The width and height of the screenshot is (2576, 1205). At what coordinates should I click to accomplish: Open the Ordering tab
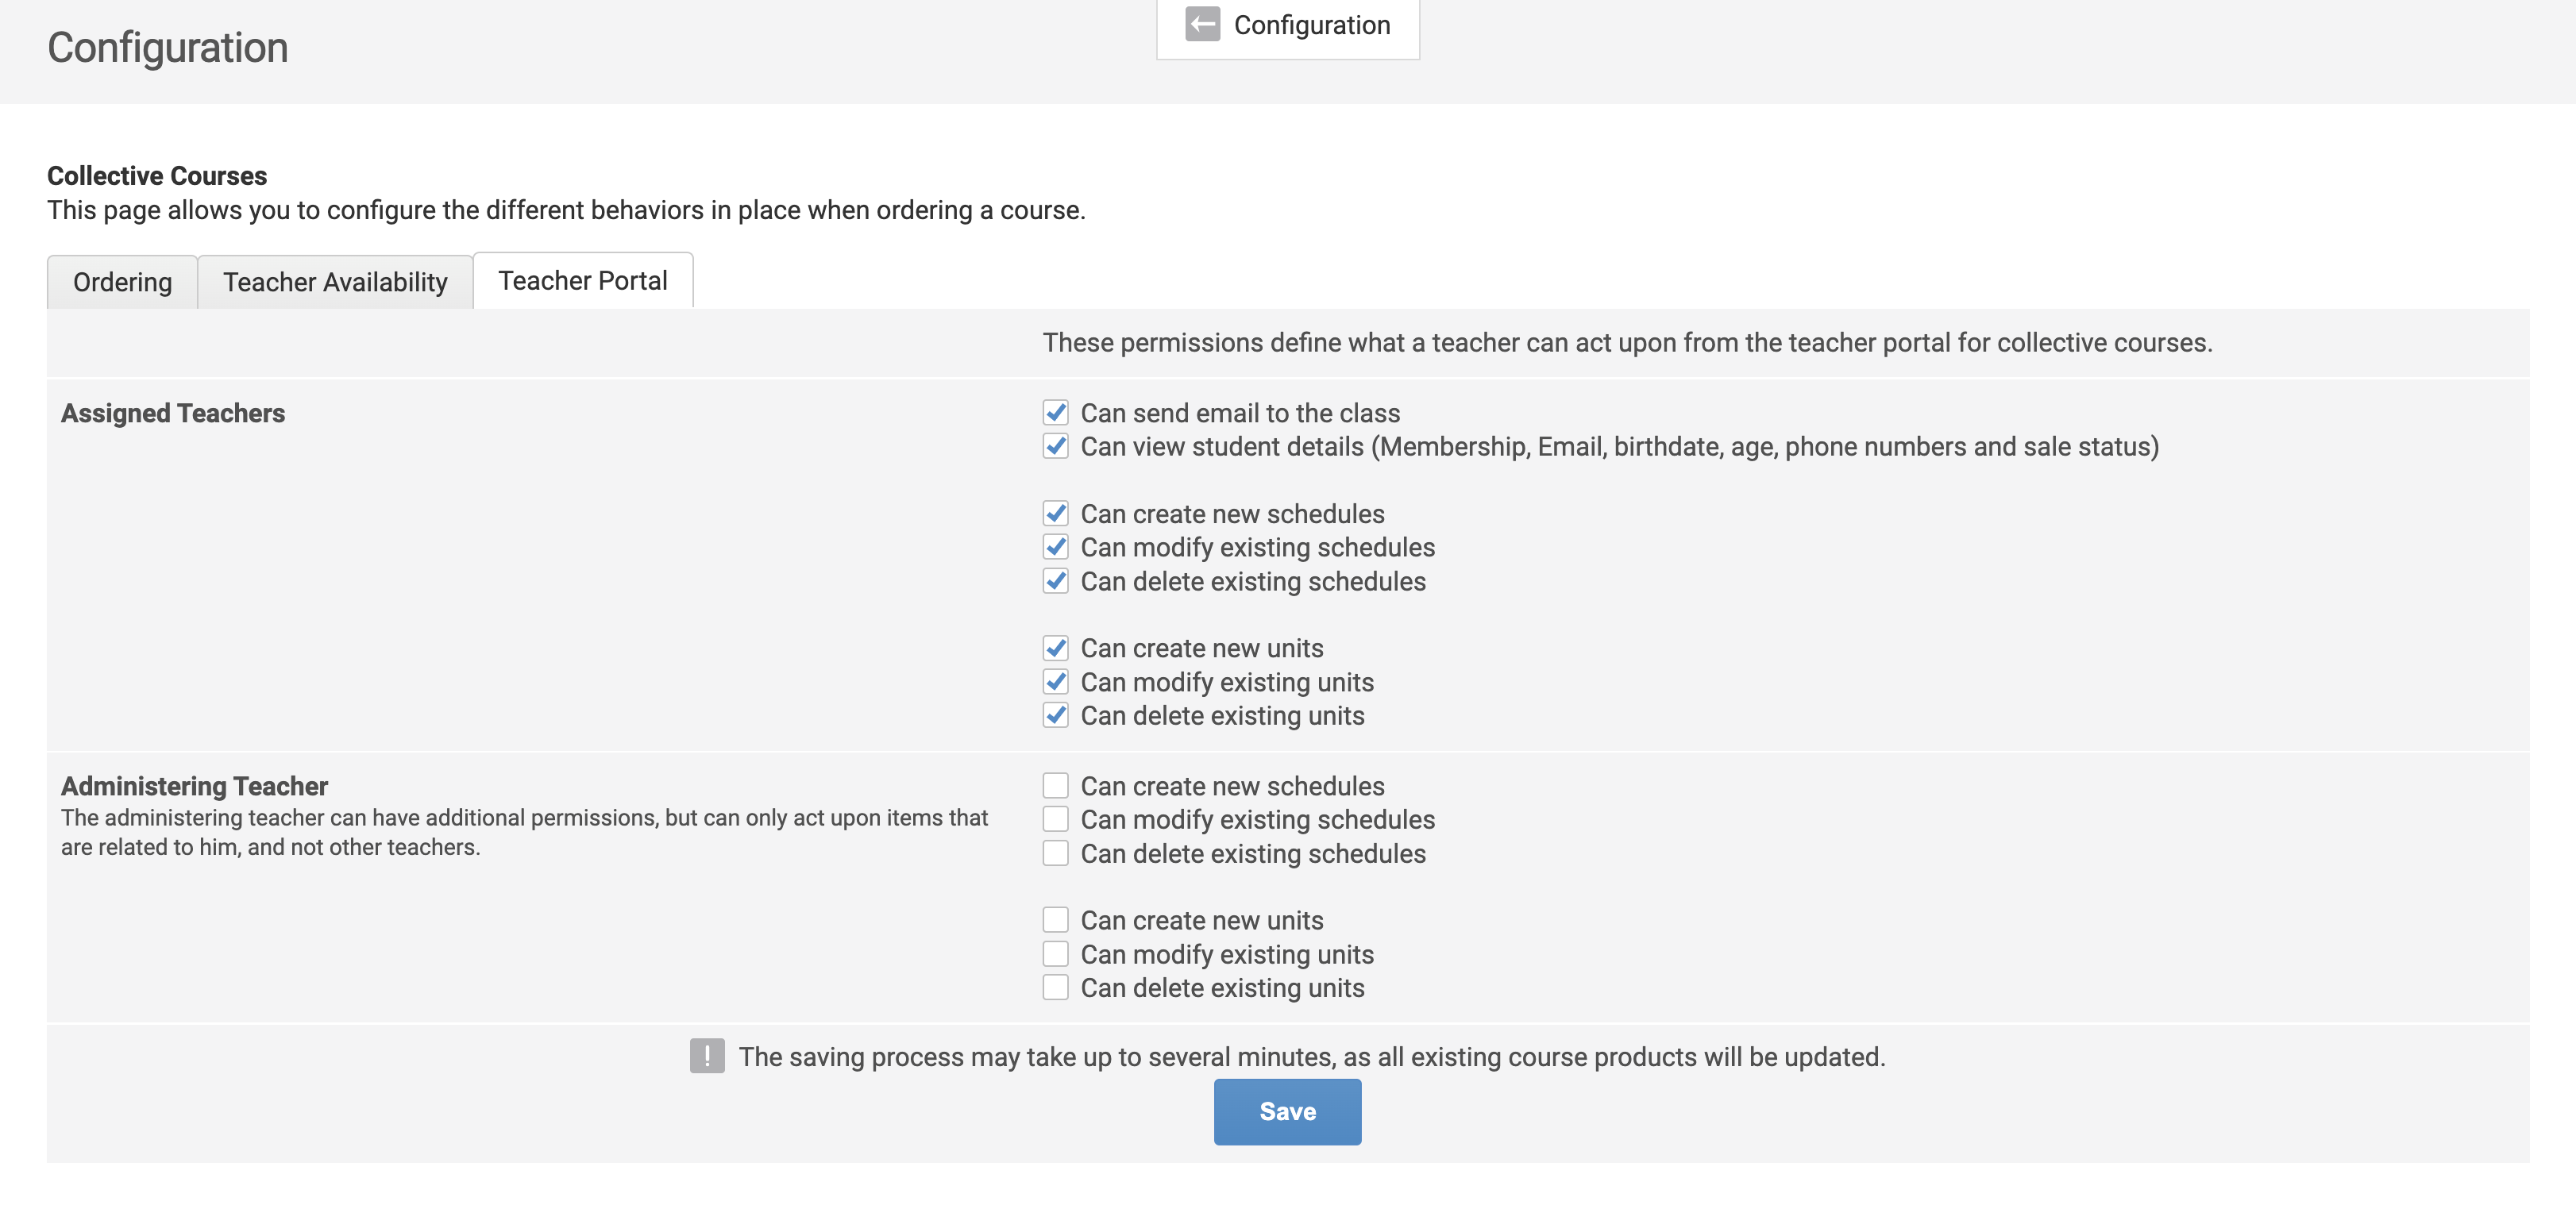122,282
